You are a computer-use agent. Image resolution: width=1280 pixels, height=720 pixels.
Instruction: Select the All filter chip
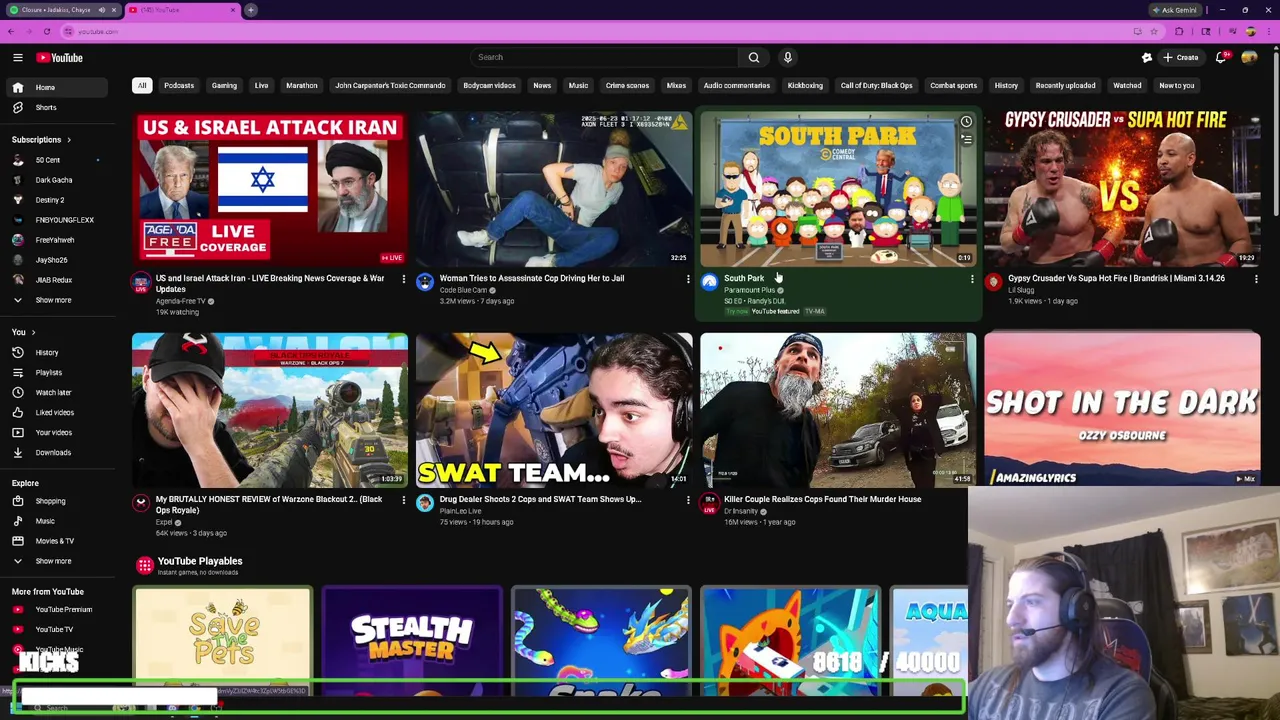[142, 85]
